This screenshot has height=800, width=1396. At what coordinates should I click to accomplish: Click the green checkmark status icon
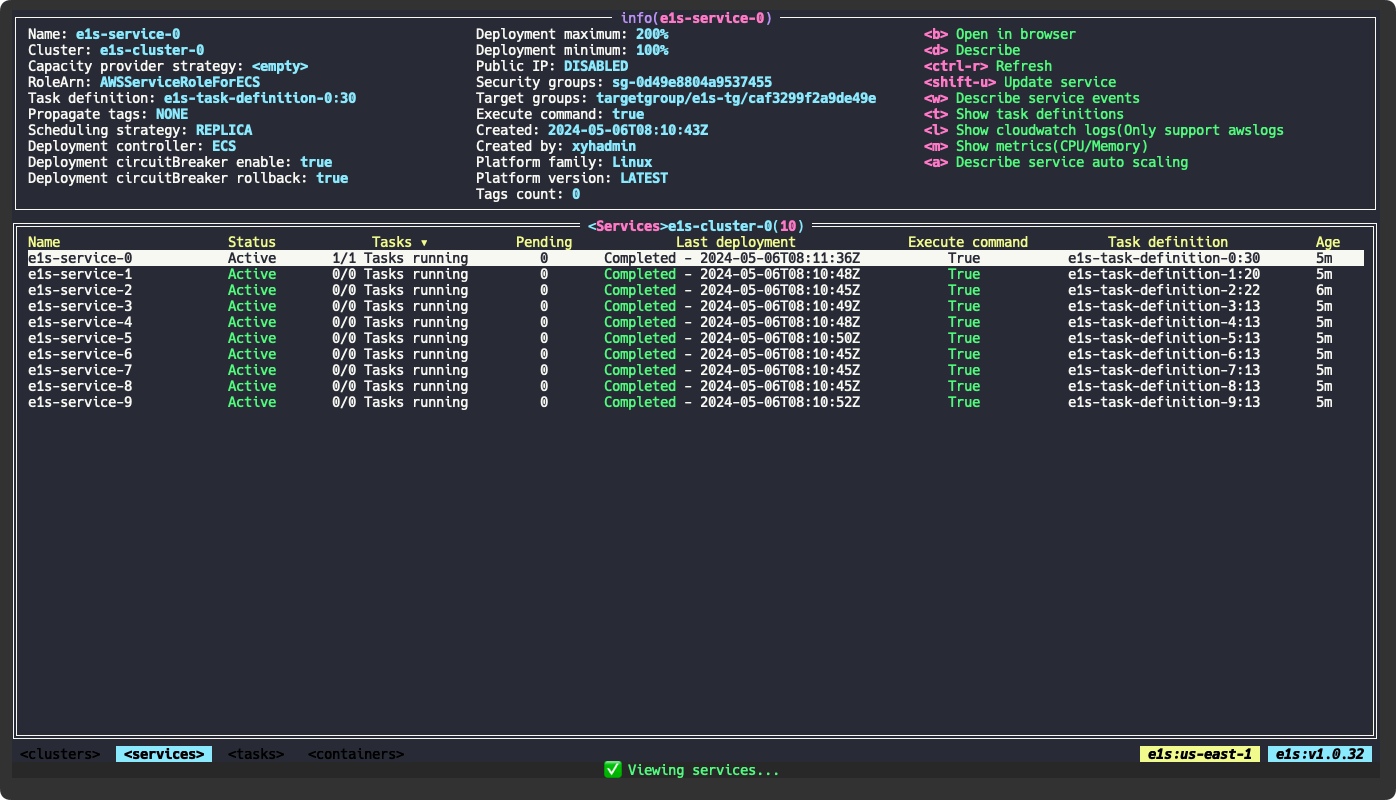pyautogui.click(x=612, y=770)
